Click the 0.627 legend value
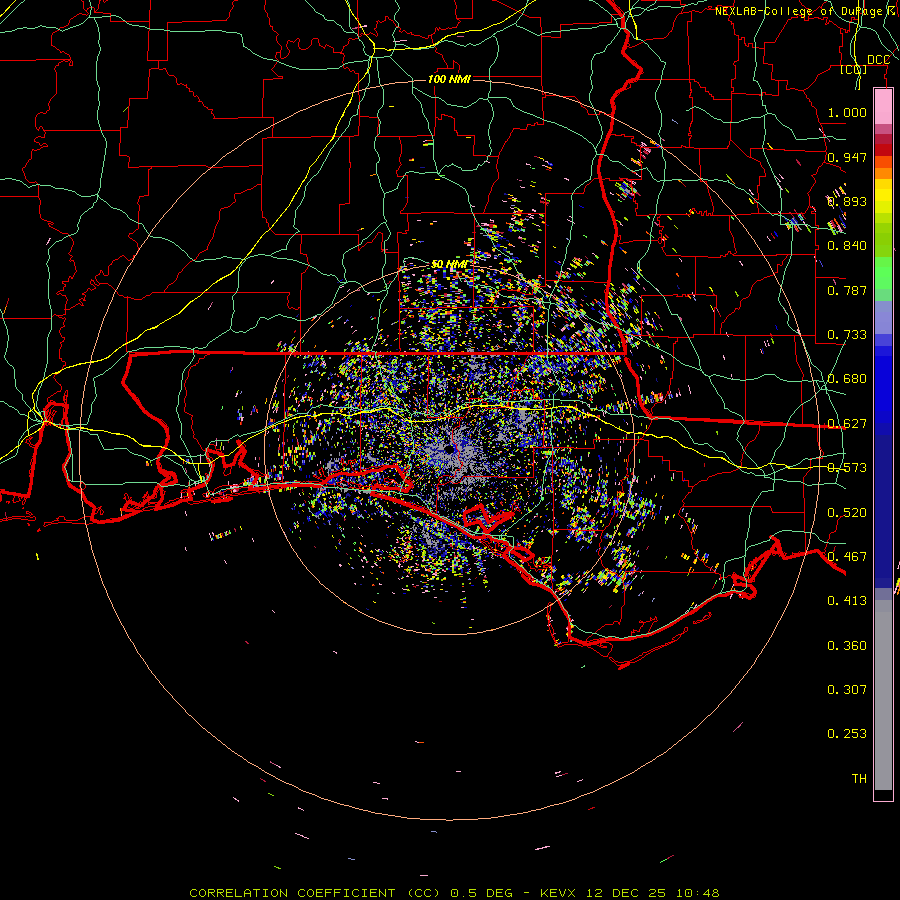The image size is (900, 900). (847, 424)
